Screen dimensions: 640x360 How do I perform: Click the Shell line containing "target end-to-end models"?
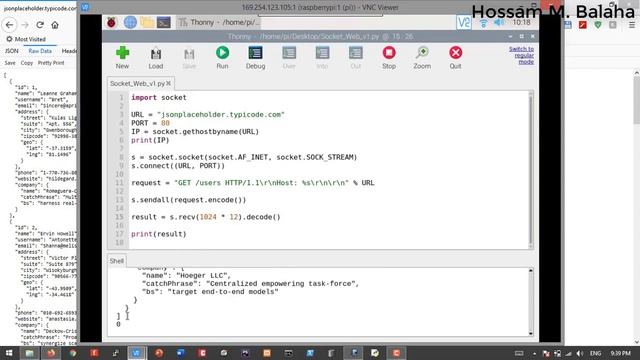tap(210, 292)
